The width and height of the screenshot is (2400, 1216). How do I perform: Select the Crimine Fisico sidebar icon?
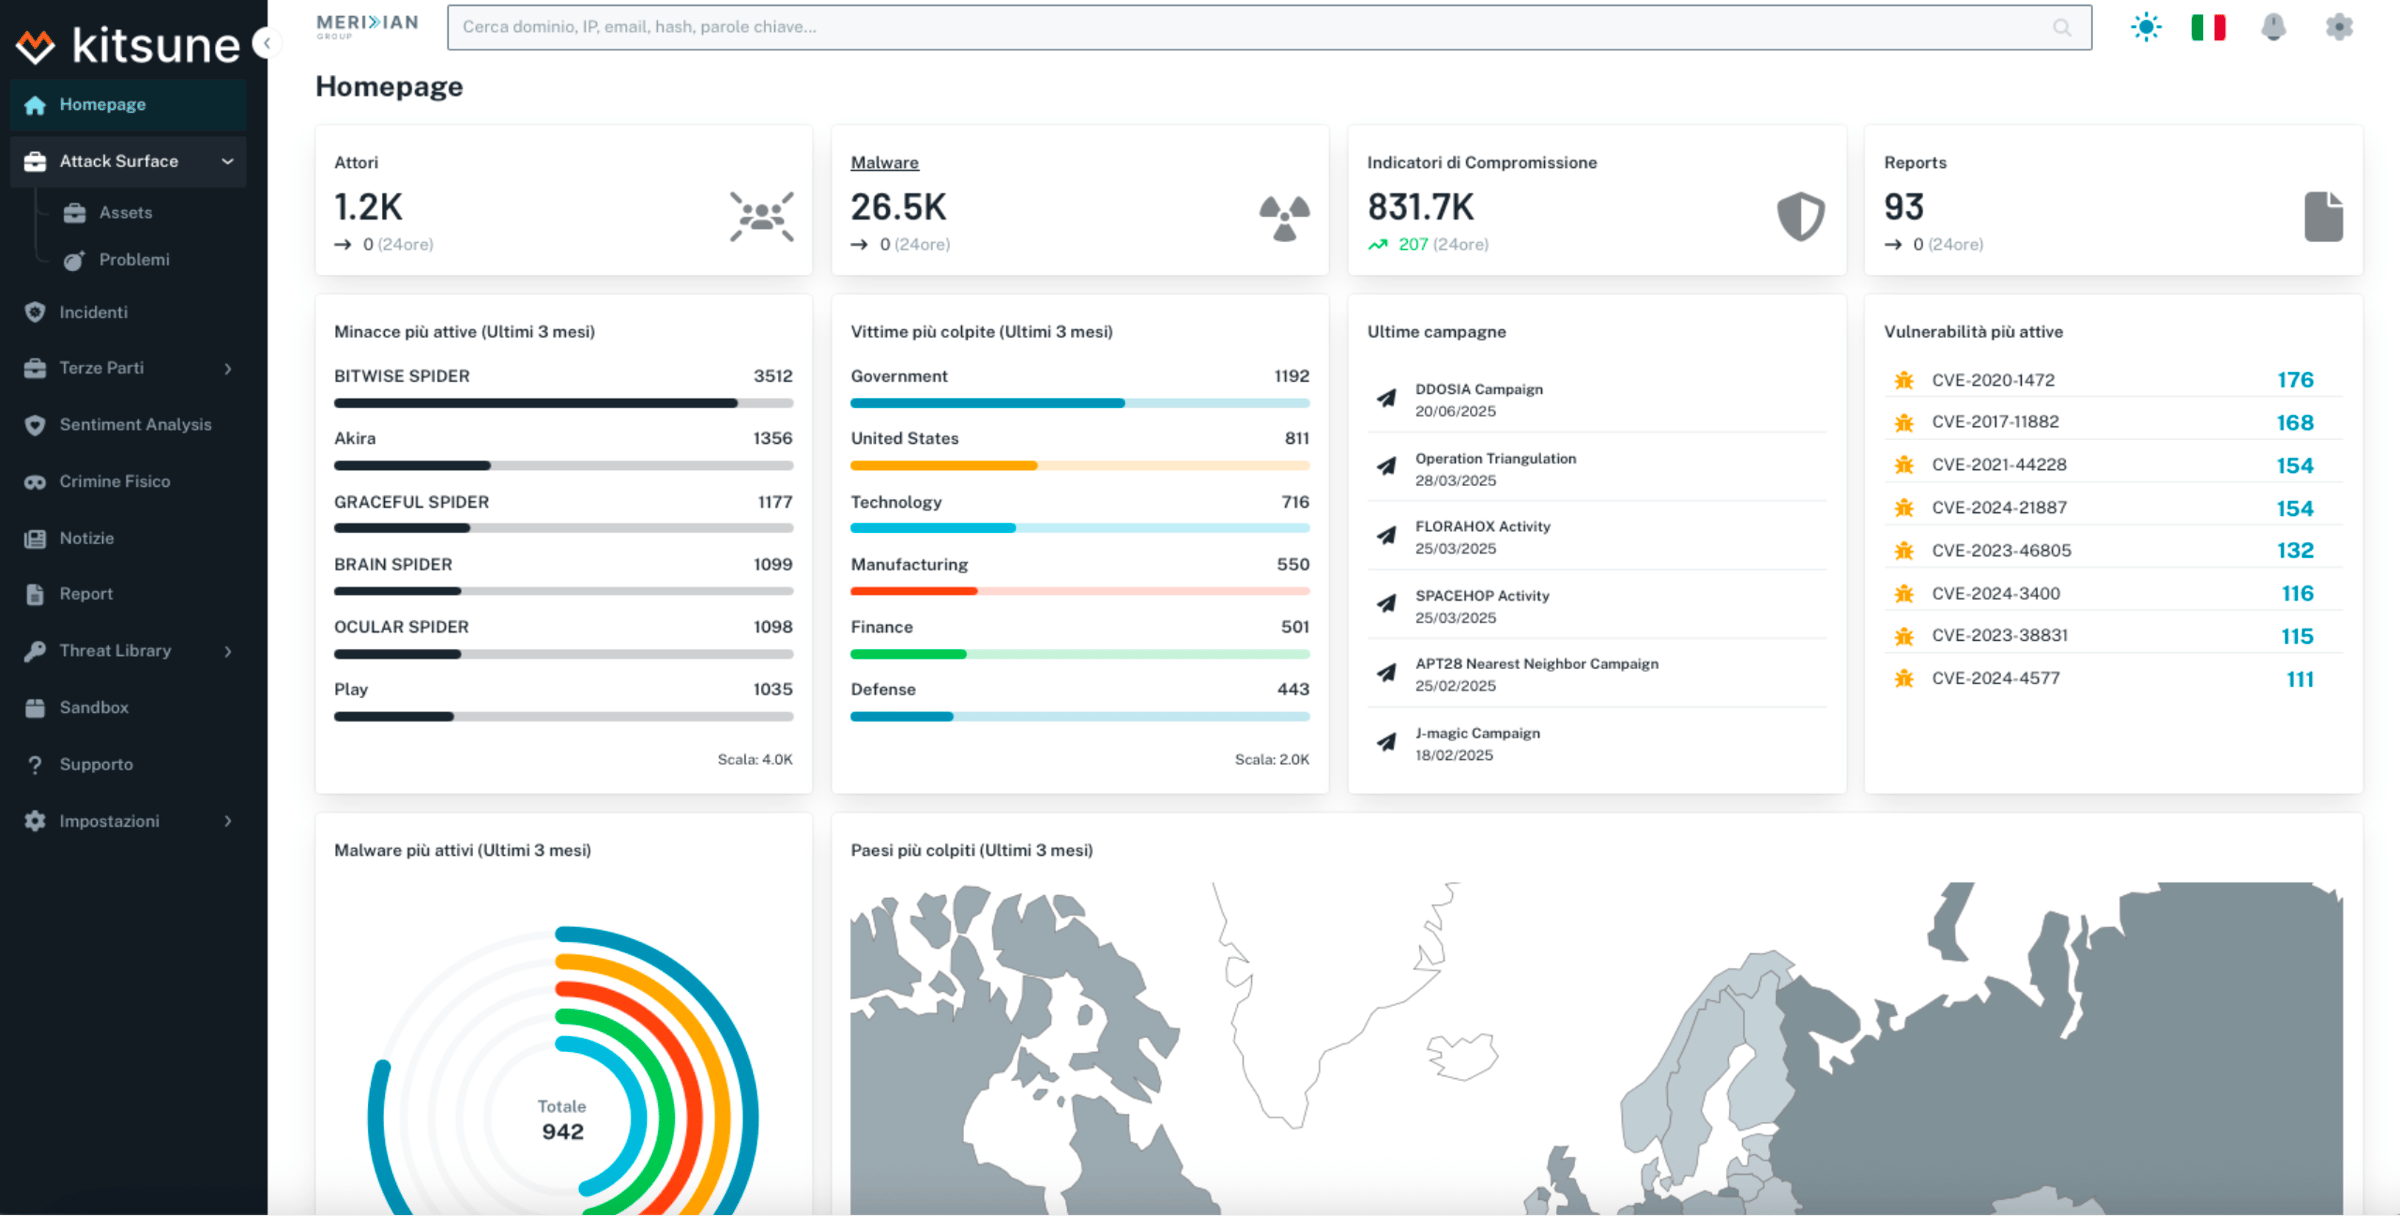(35, 480)
